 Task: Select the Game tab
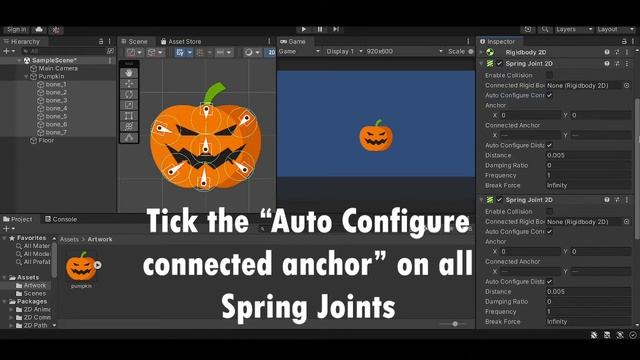coord(293,41)
